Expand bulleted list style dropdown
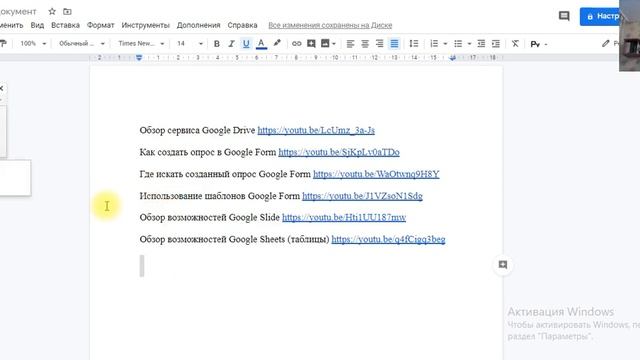 [469, 44]
